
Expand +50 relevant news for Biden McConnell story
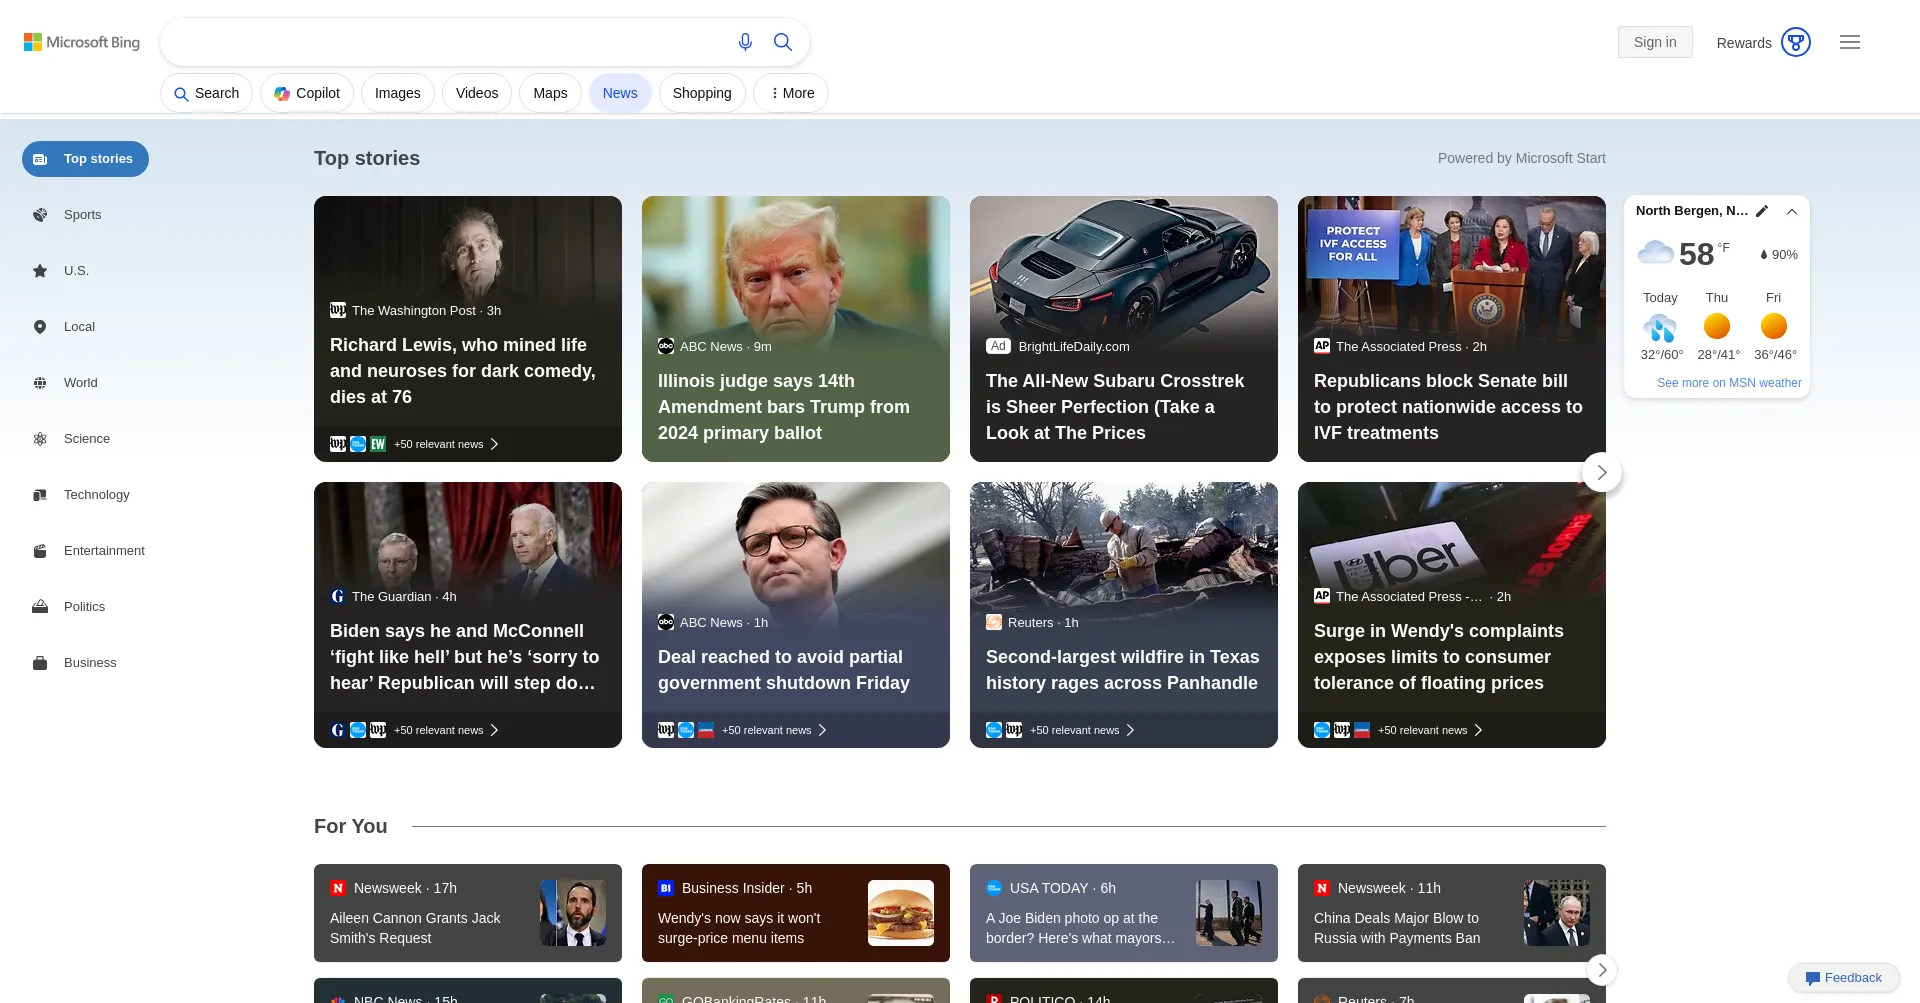pos(446,730)
